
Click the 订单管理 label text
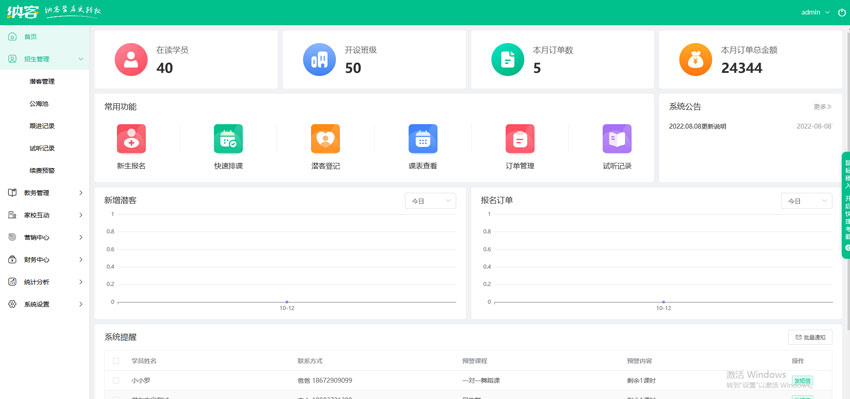[x=520, y=166]
